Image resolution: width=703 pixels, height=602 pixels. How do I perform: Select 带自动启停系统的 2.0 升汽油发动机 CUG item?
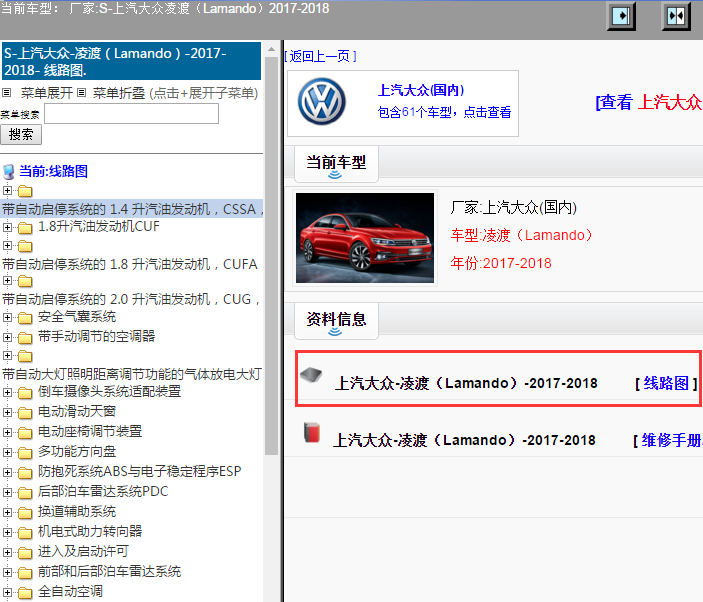(131, 299)
